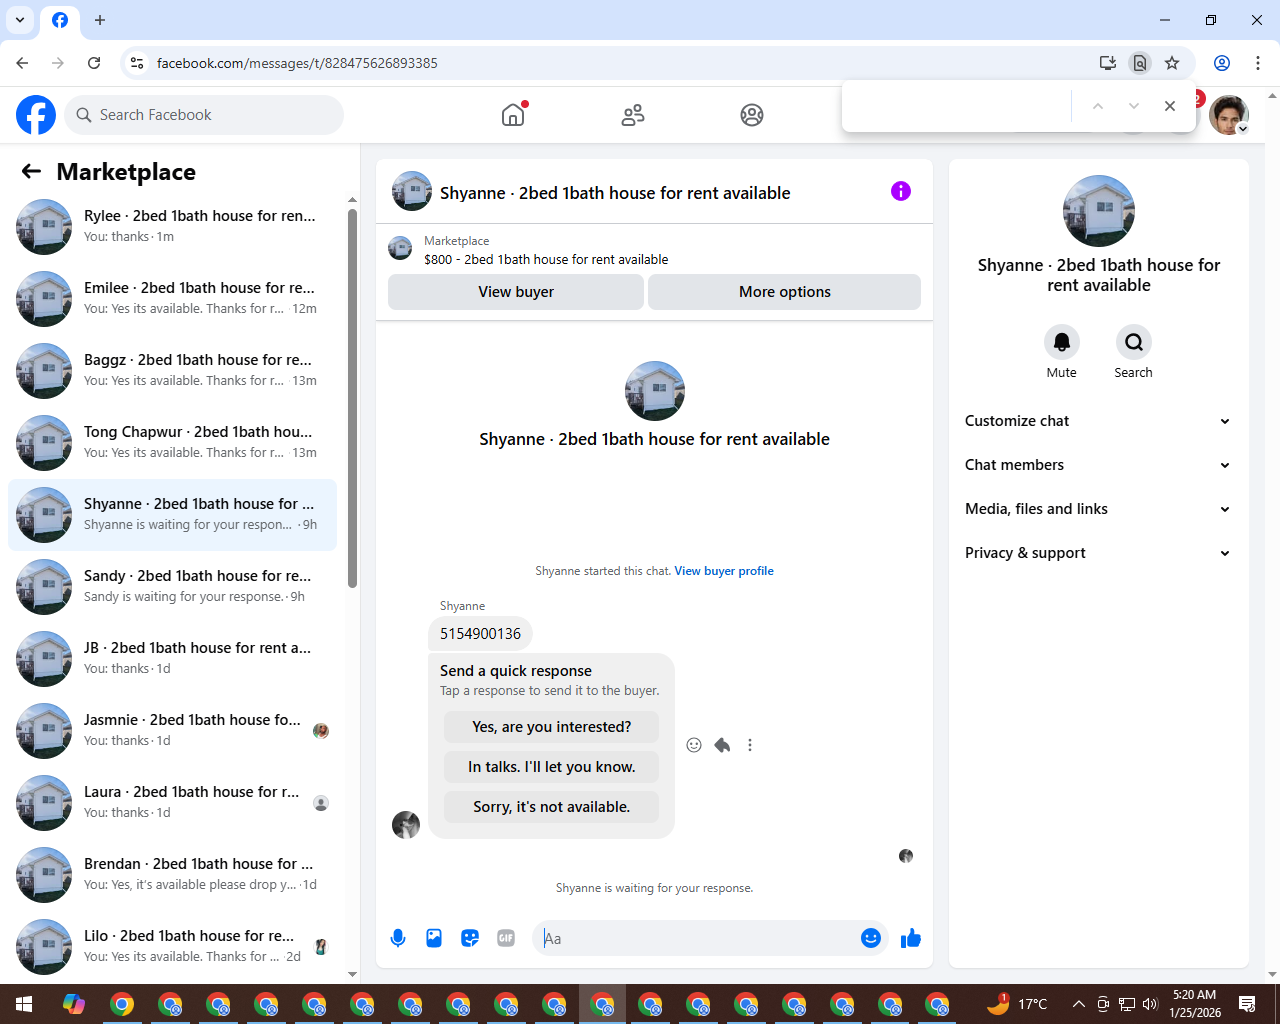
Task: Reload the page in browser
Action: tap(94, 63)
